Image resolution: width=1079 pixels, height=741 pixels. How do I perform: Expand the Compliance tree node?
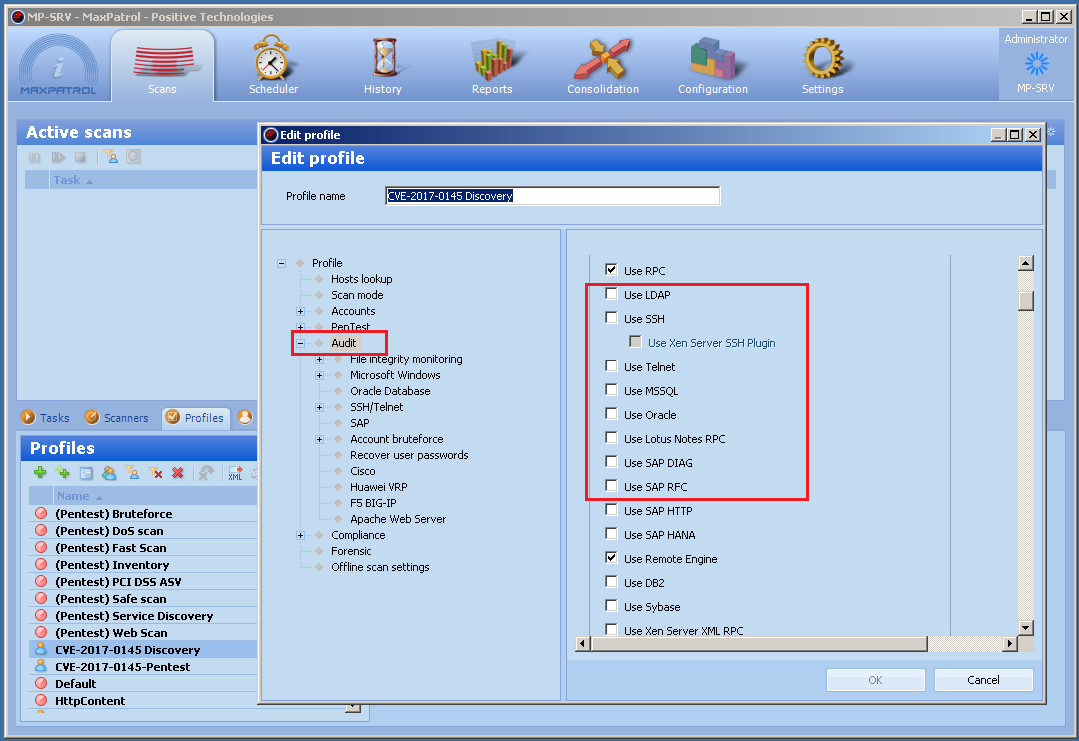(x=300, y=535)
